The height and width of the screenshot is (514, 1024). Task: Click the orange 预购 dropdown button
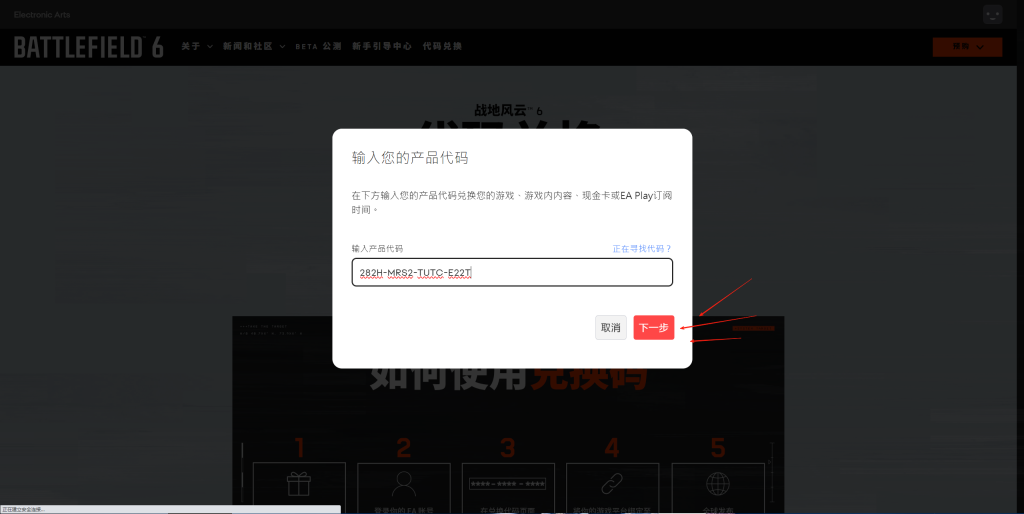[967, 46]
